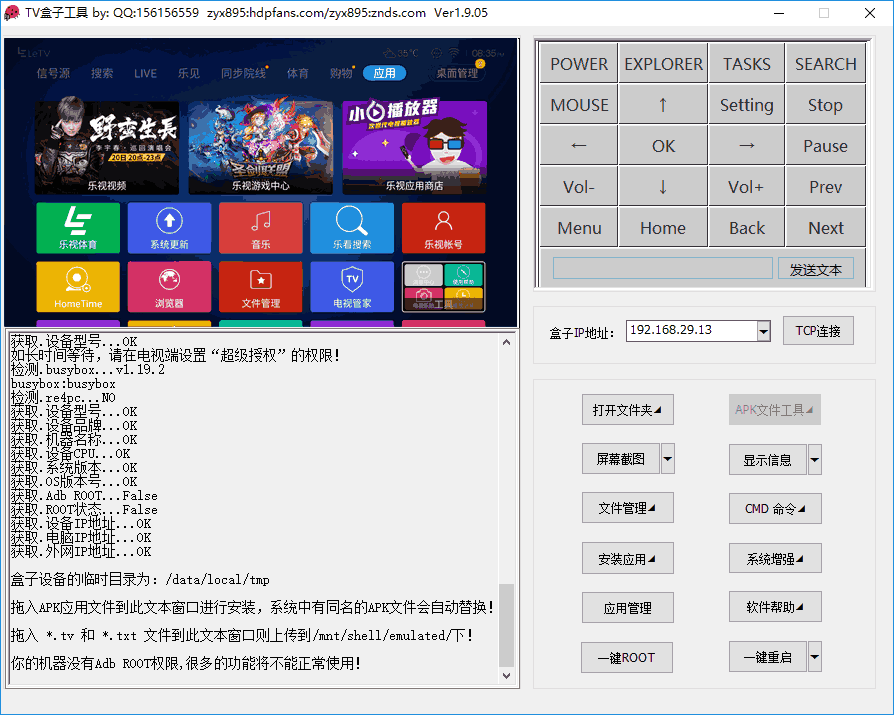Select the 信号源 tab on TV screen

pyautogui.click(x=53, y=73)
